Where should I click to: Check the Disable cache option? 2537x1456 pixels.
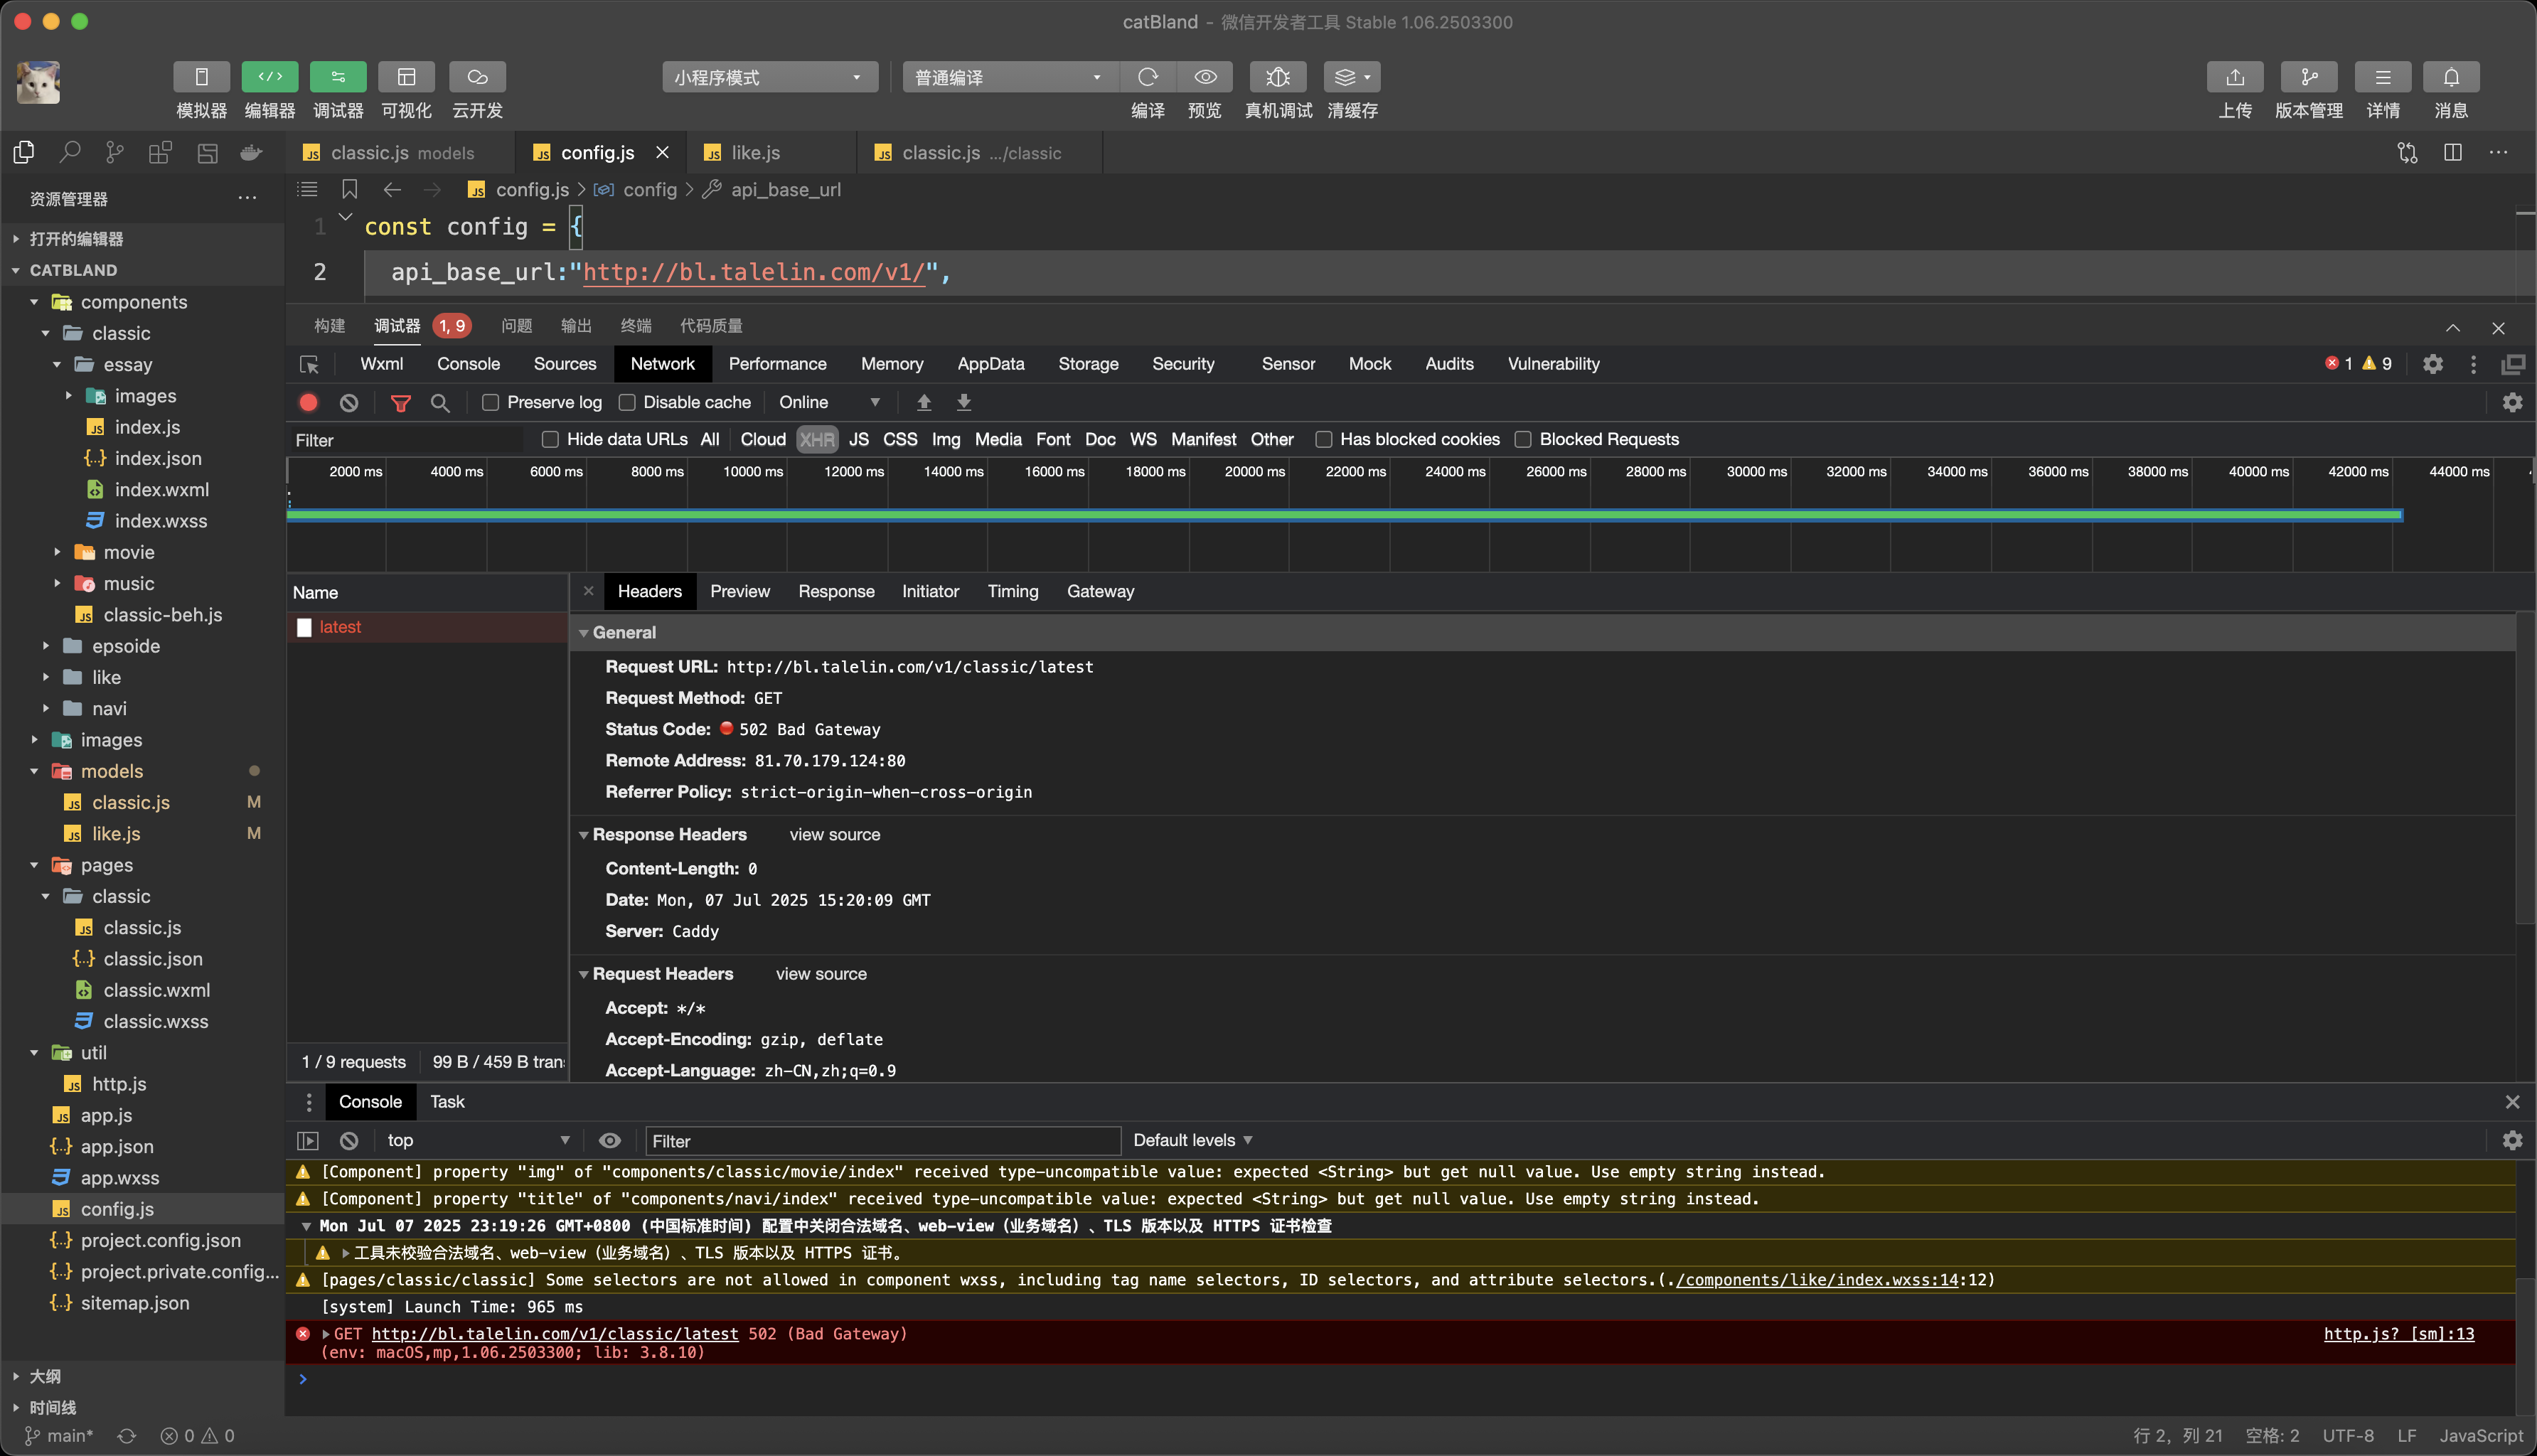click(x=627, y=402)
